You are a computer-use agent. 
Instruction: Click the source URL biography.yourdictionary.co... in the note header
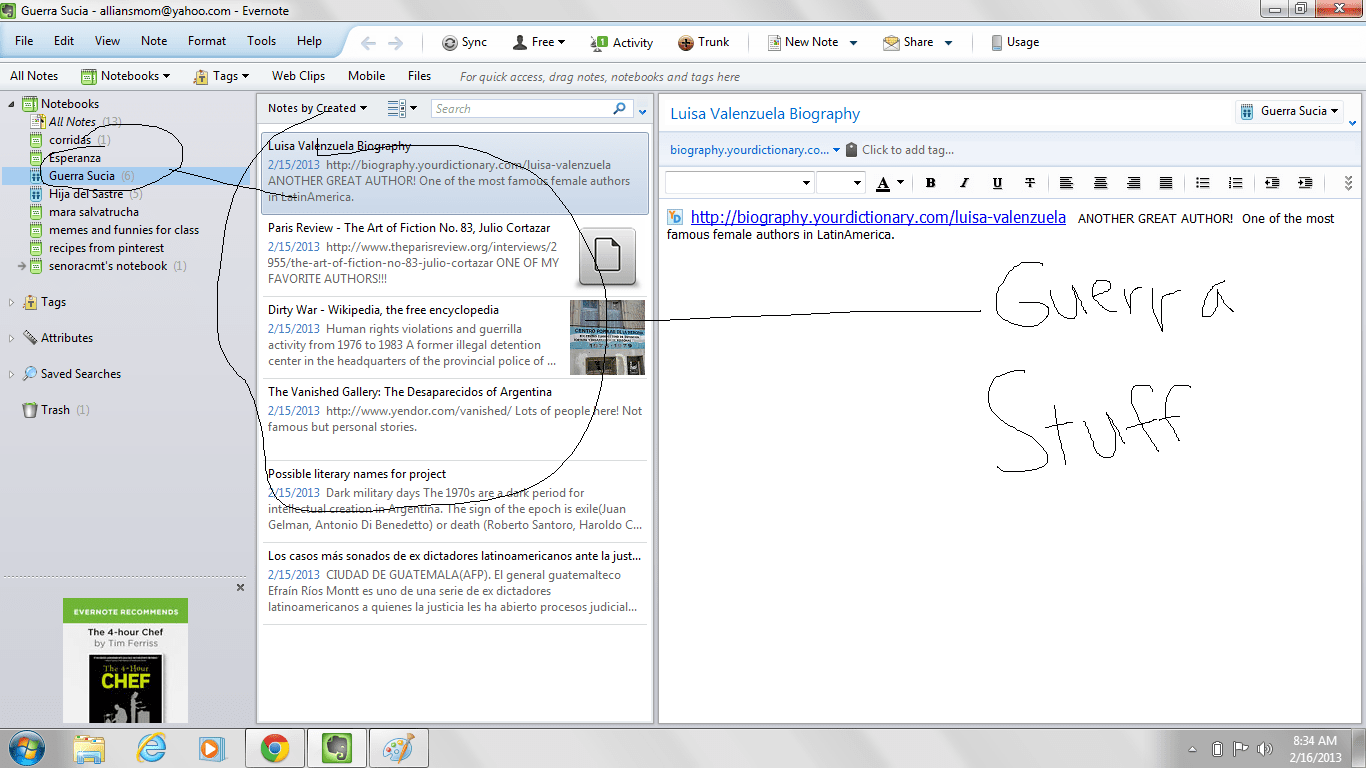coord(749,150)
